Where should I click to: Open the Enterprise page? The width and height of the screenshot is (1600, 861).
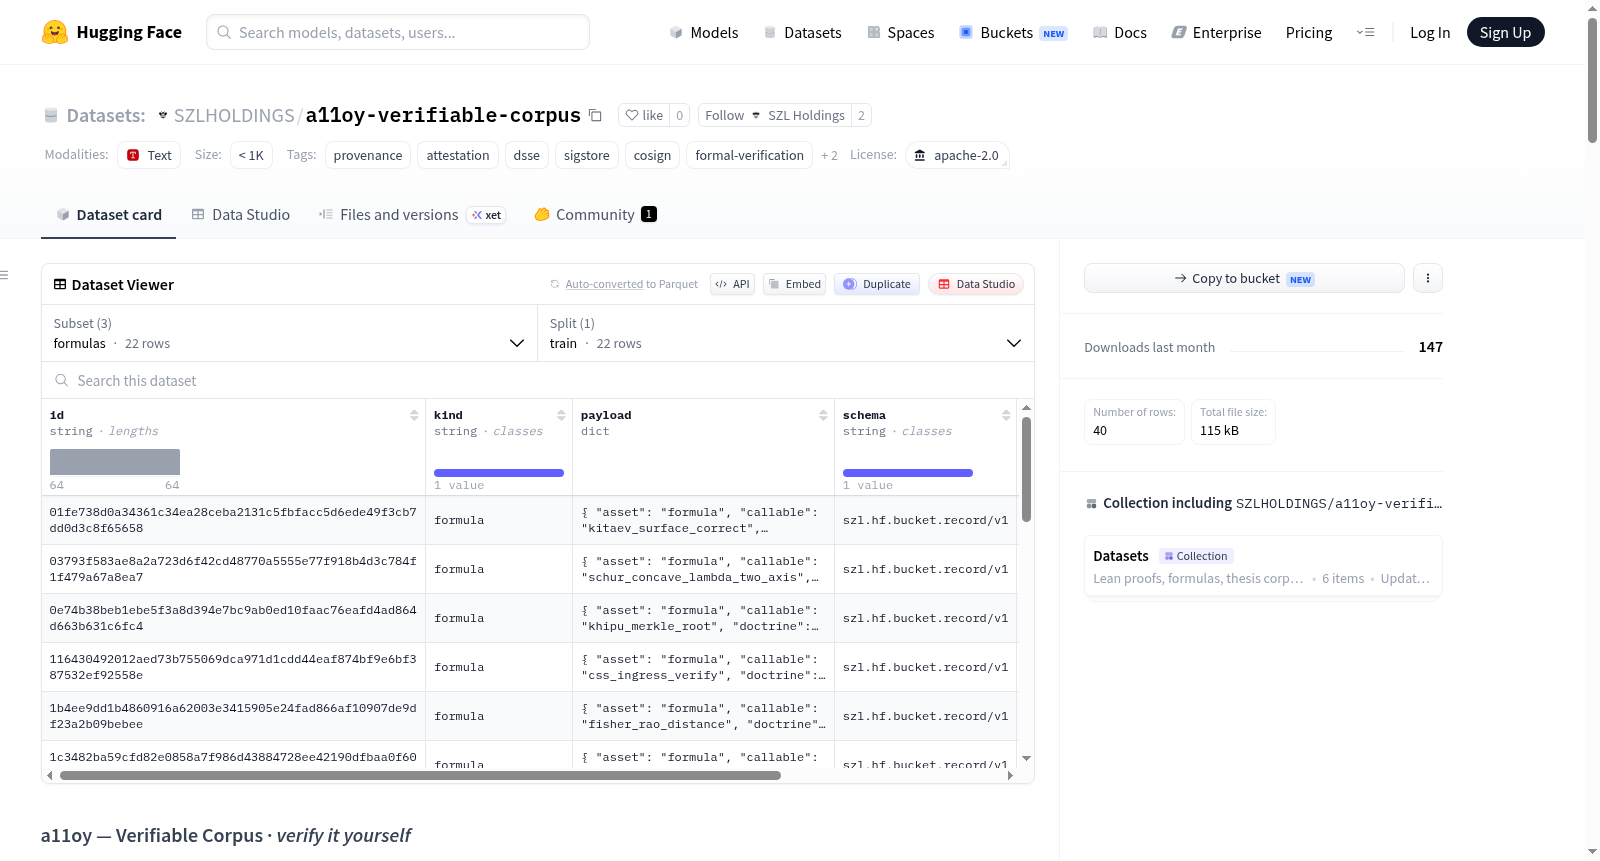[1216, 32]
